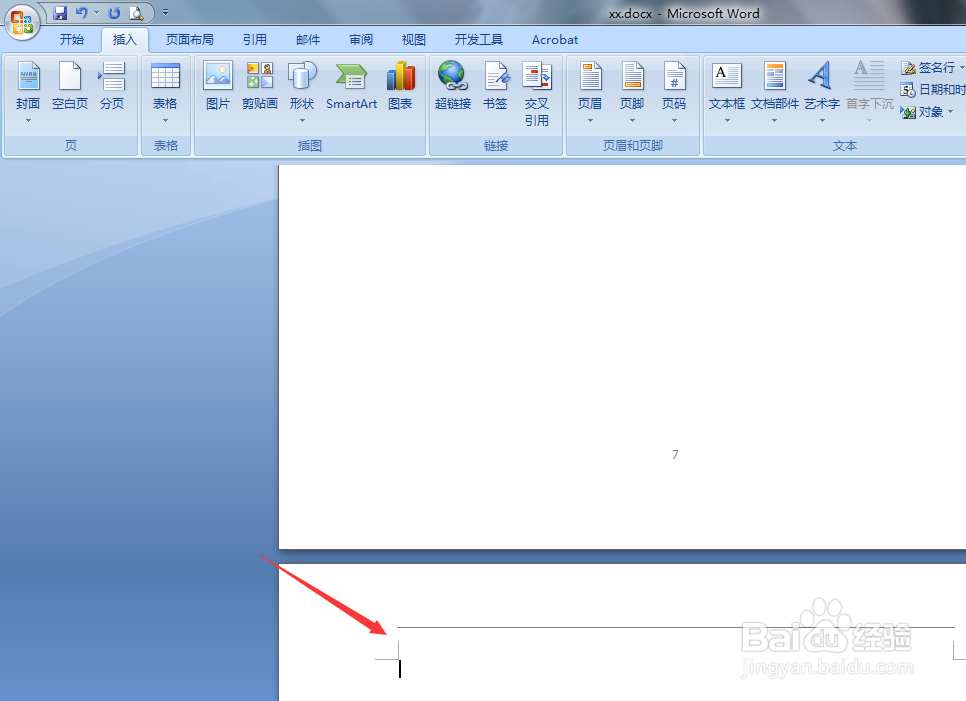Open the 页码 page number menu
This screenshot has width=966, height=701.
click(x=673, y=92)
